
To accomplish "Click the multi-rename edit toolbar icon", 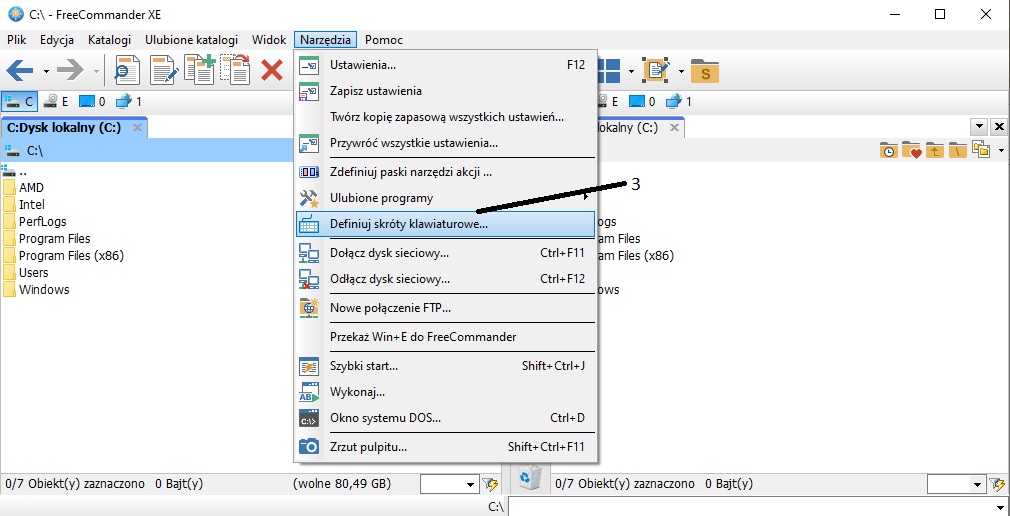I will coord(656,70).
